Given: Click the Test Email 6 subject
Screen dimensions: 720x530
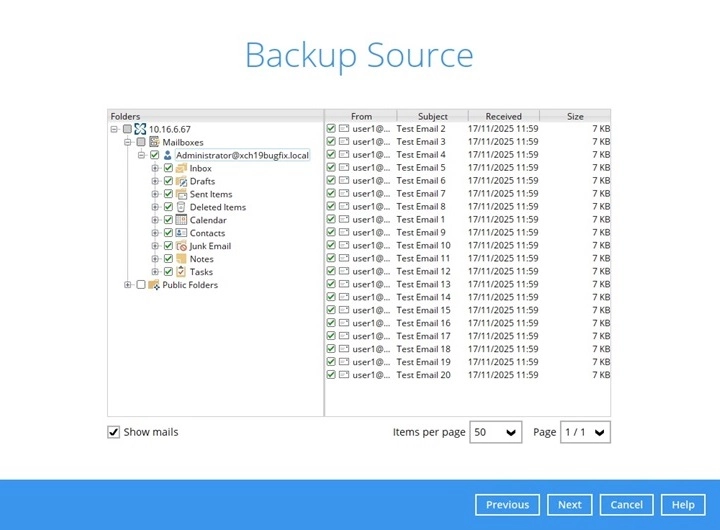Looking at the screenshot, I should 421,180.
